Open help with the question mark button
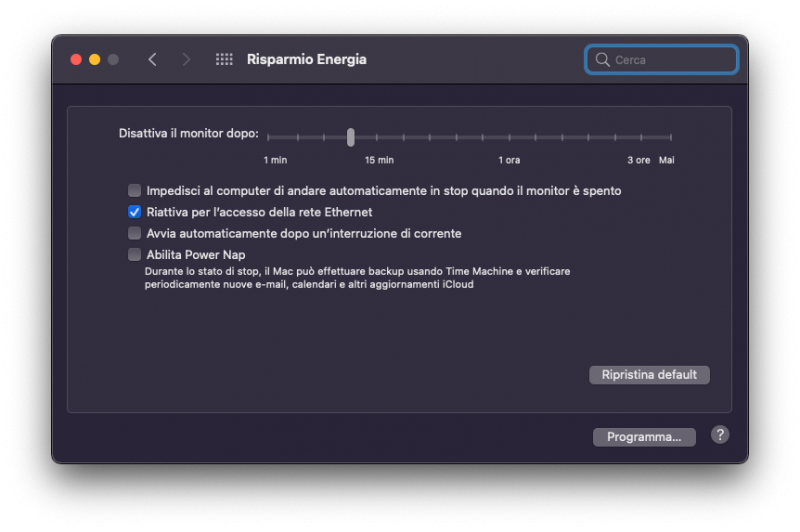 coord(720,435)
